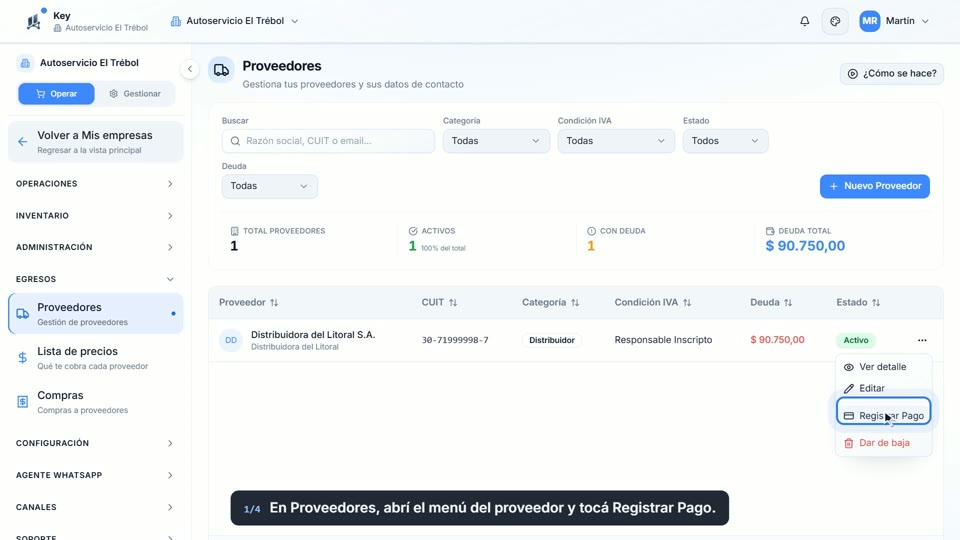Open the Condición IVA filter dropdown
The width and height of the screenshot is (960, 540).
click(x=615, y=141)
